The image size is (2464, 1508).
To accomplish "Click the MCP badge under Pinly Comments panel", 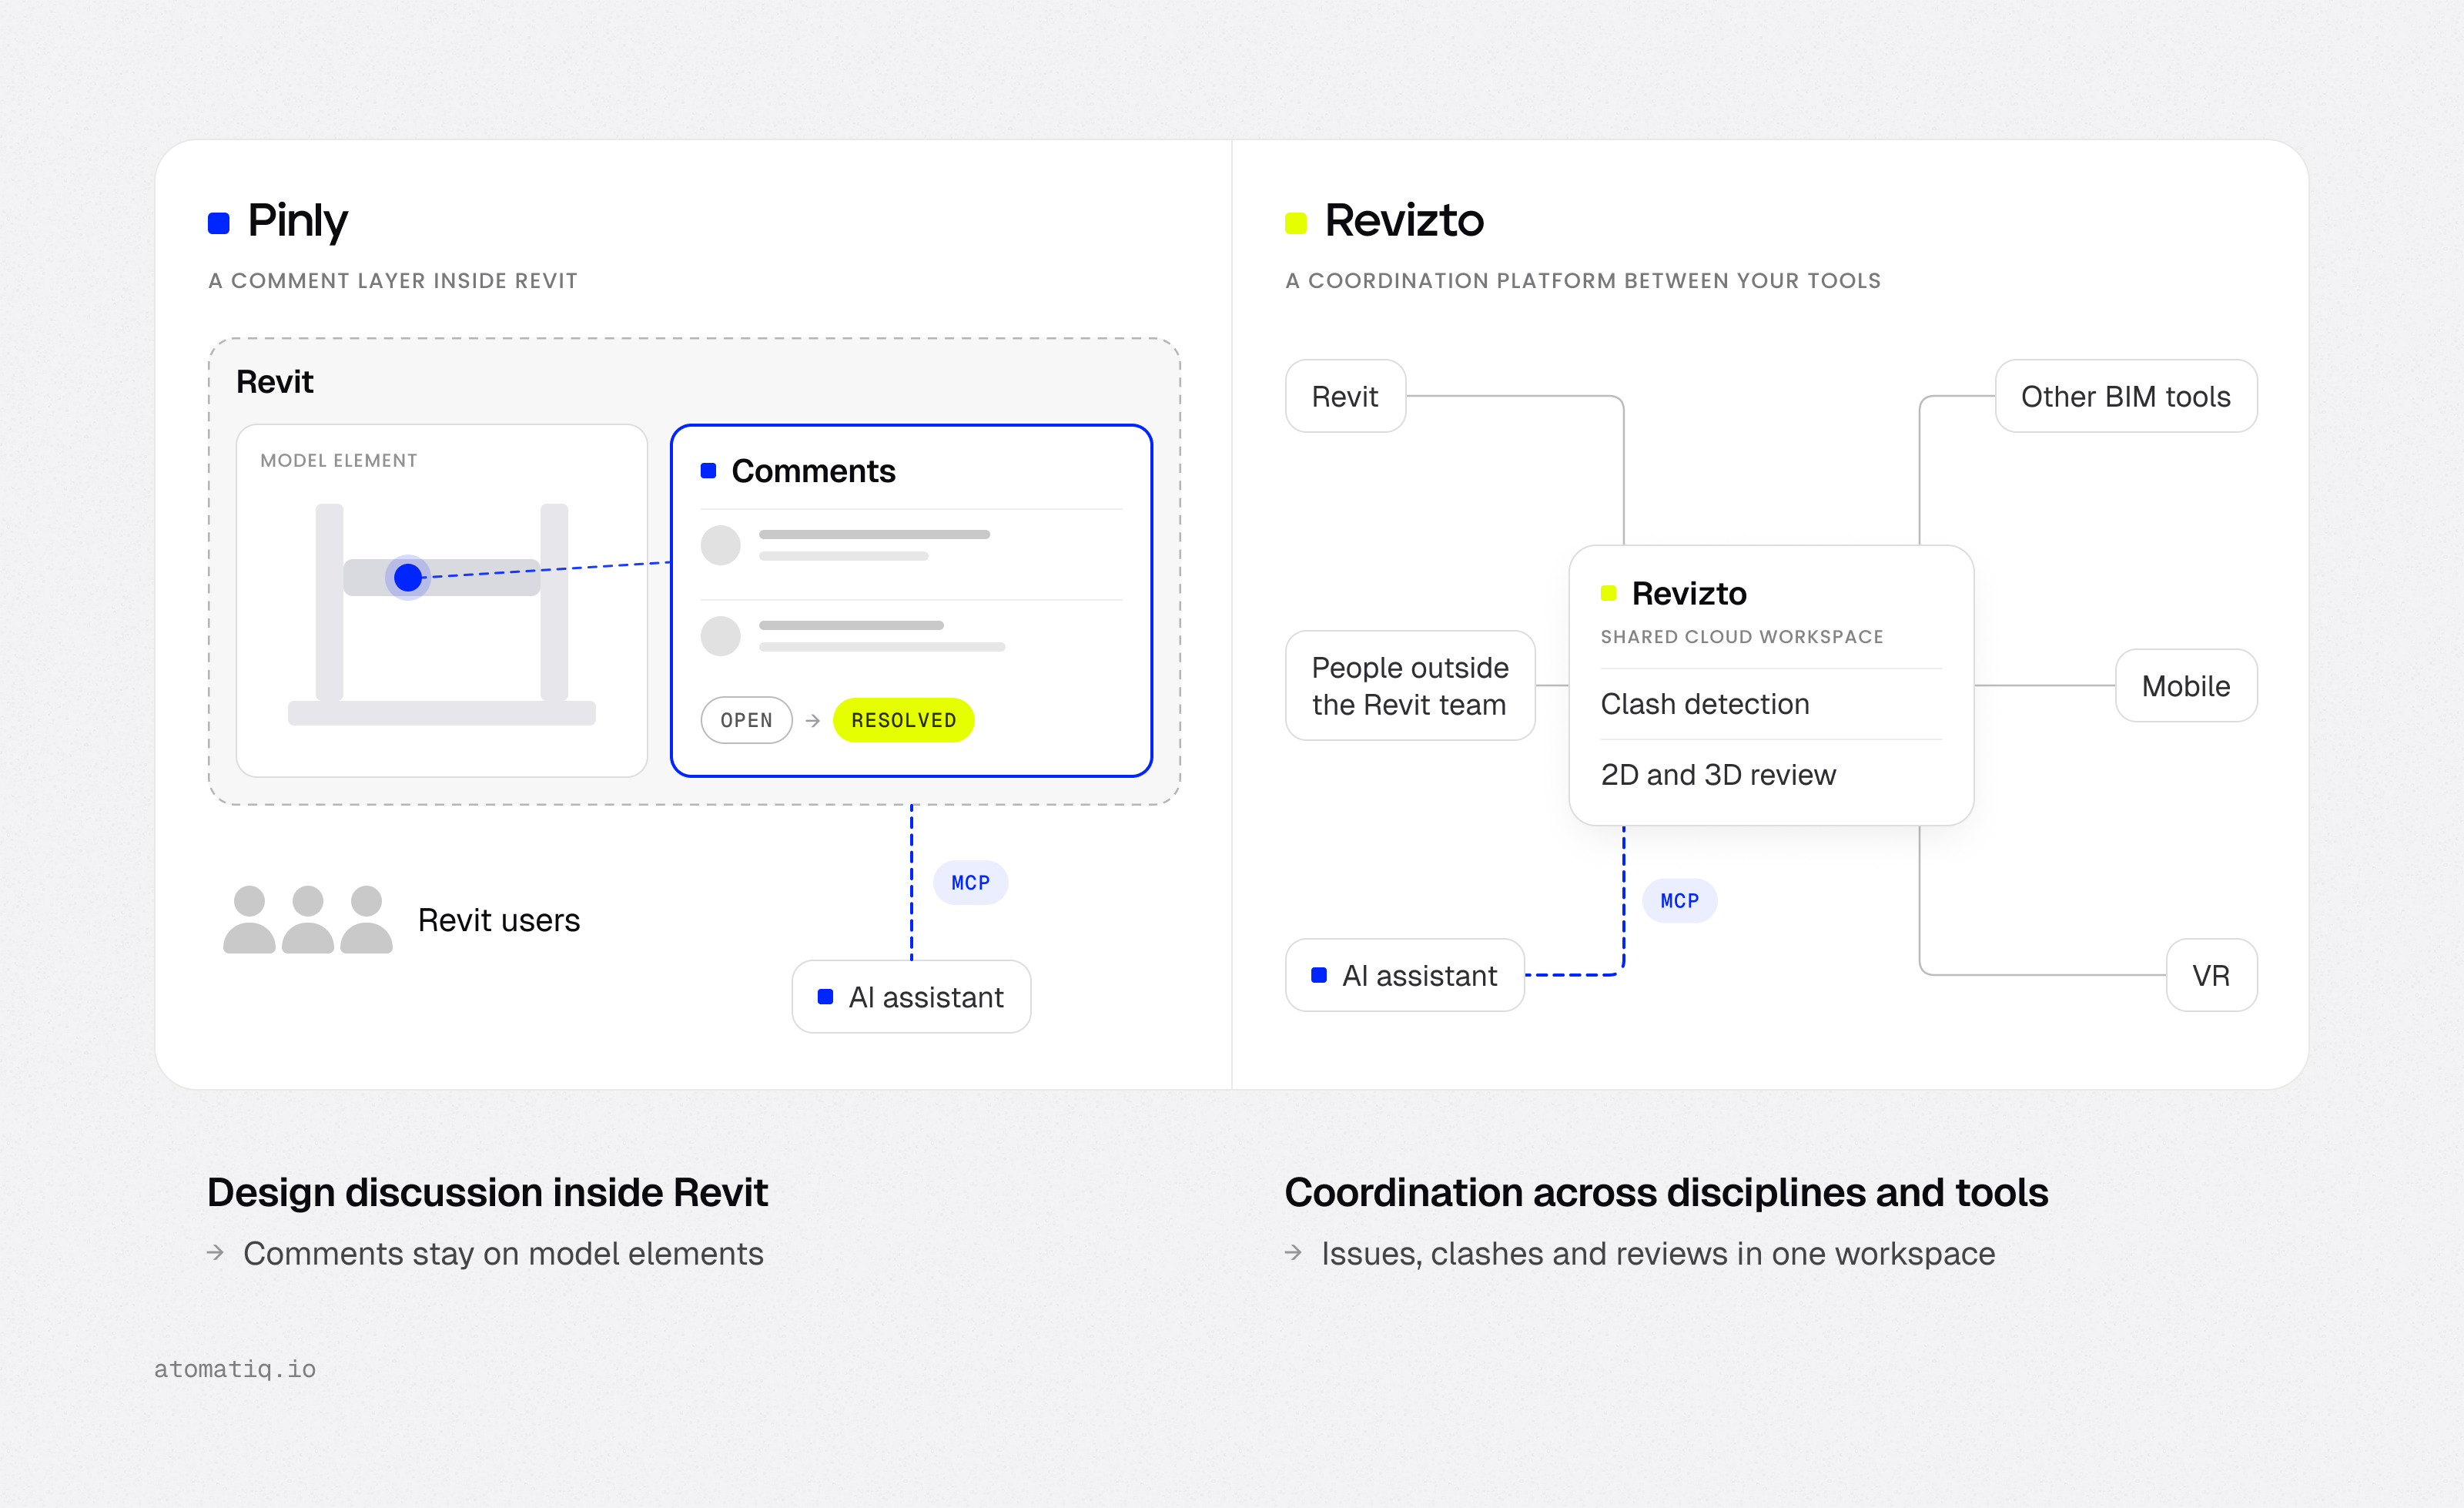I will [970, 883].
